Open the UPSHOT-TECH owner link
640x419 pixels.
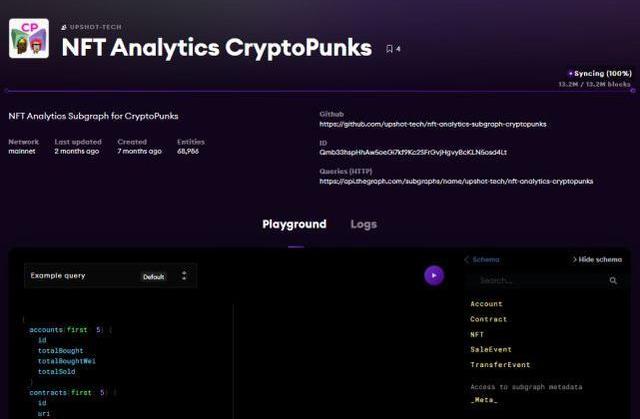click(x=96, y=27)
